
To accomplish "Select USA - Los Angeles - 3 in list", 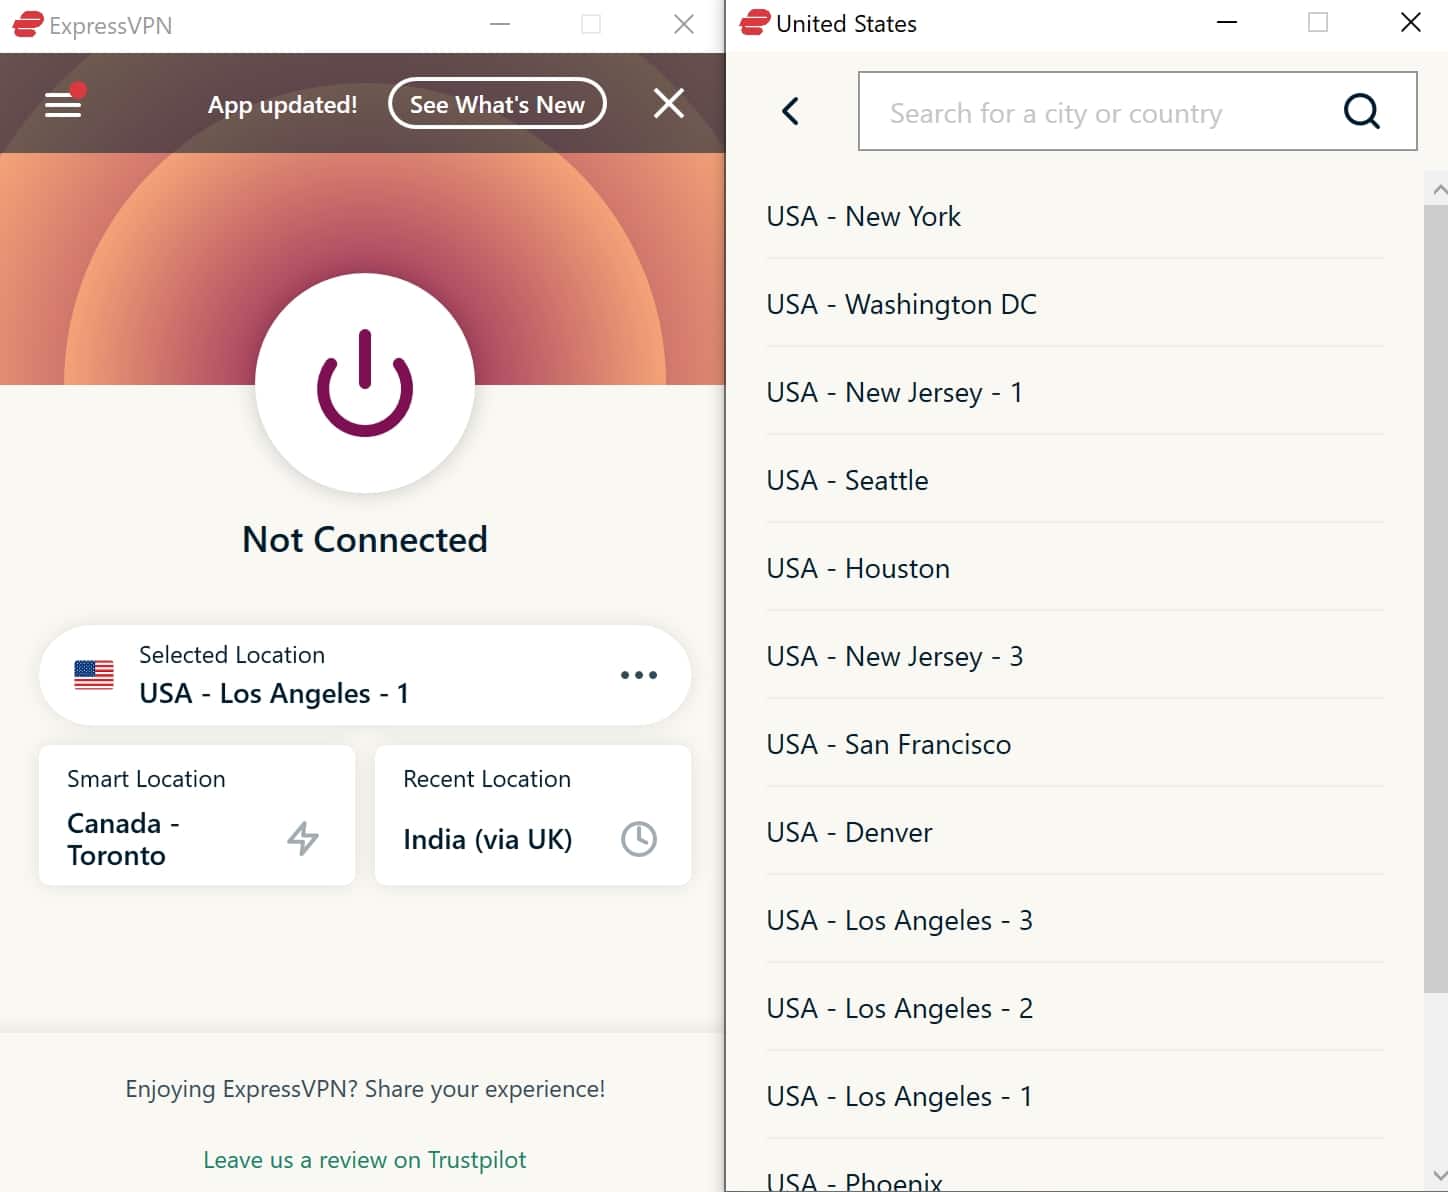I will click(1075, 920).
